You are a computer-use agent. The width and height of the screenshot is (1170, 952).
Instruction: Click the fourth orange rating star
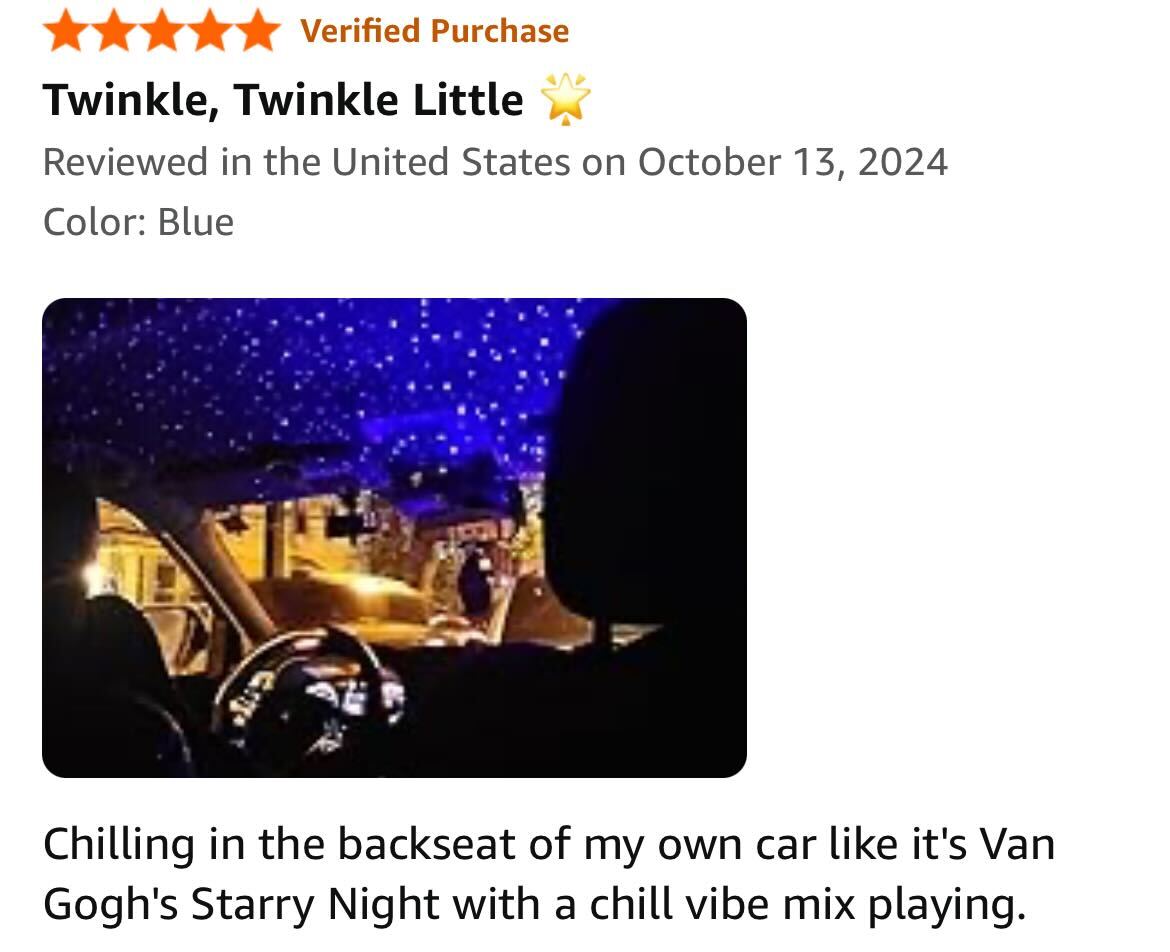pyautogui.click(x=207, y=31)
